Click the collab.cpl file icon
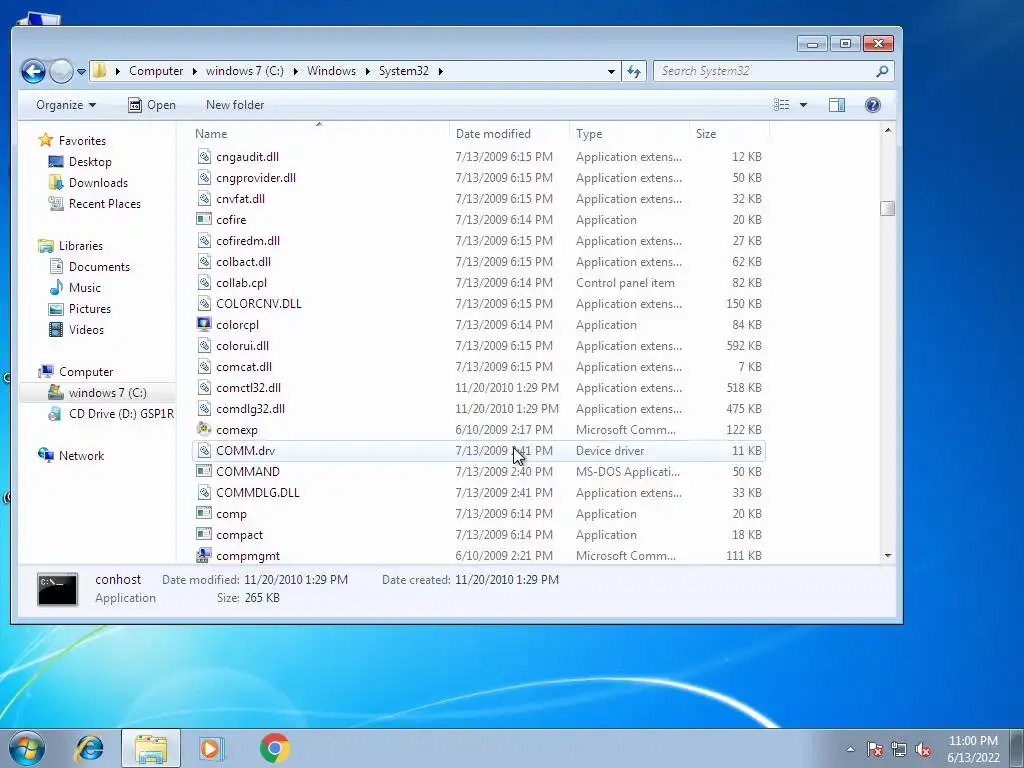Screen dimensions: 1024x768 point(204,283)
